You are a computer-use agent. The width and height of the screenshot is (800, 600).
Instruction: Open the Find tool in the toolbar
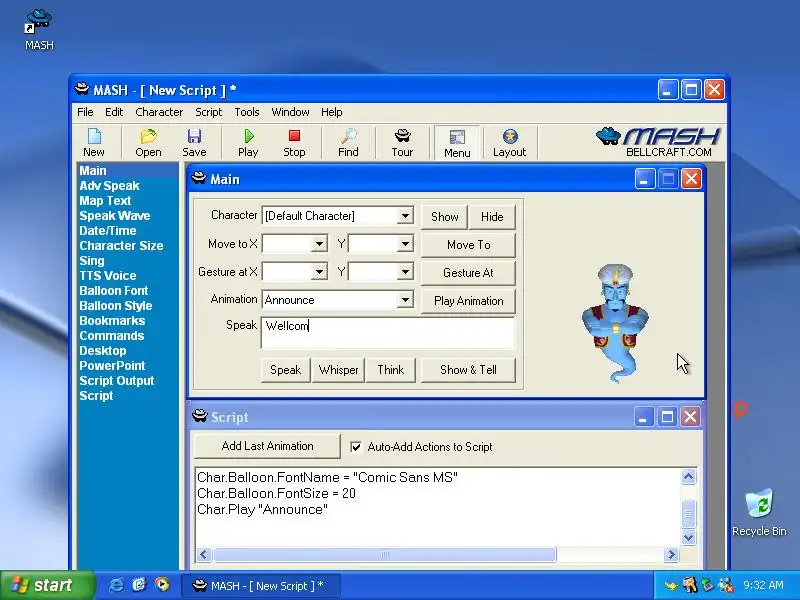click(348, 142)
